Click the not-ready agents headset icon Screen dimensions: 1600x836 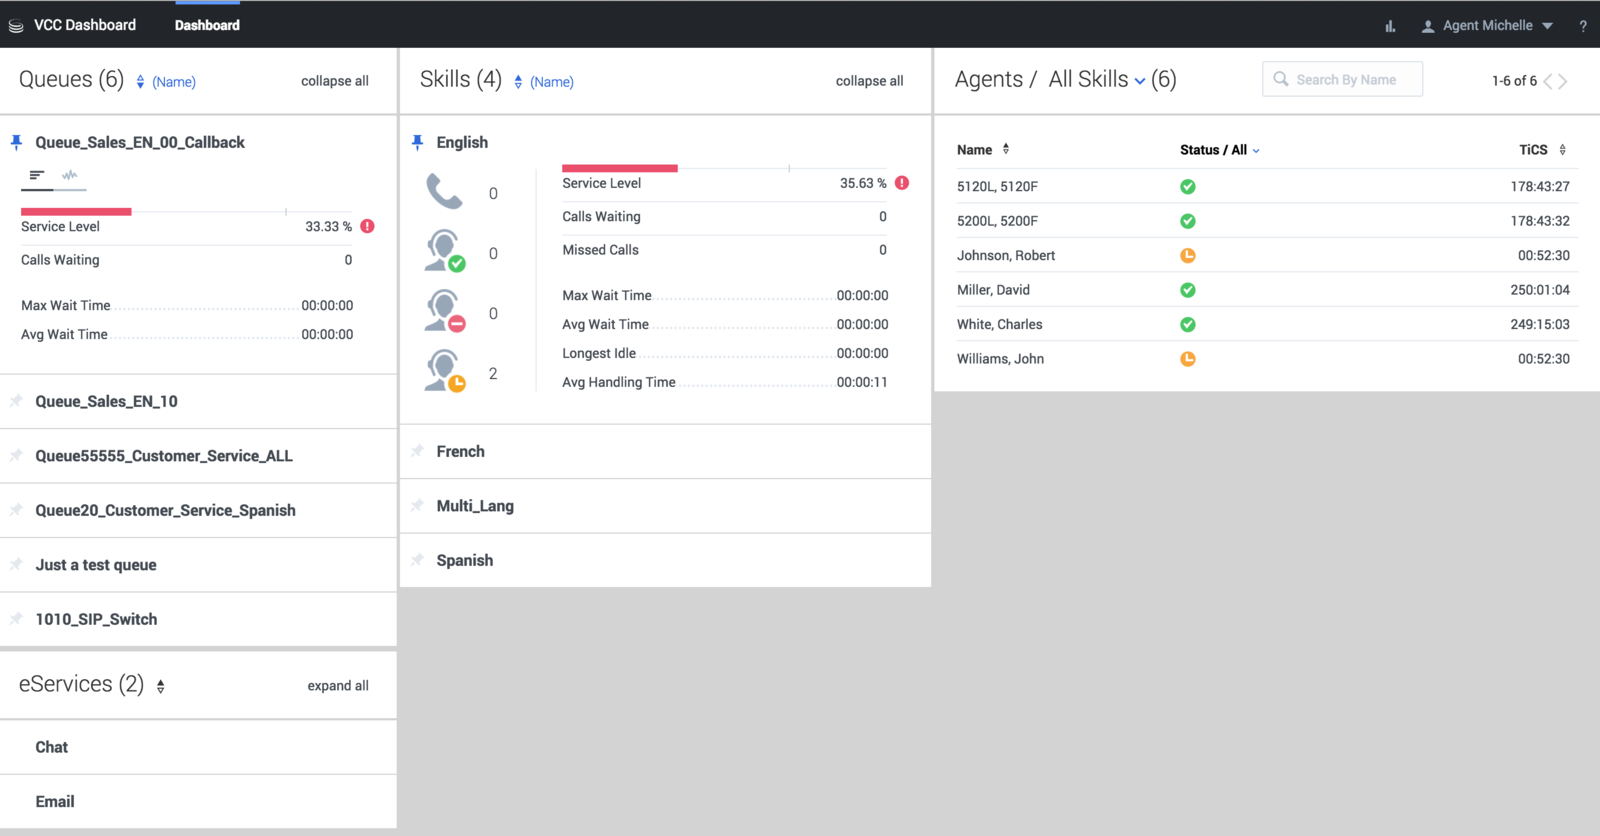pos(445,311)
